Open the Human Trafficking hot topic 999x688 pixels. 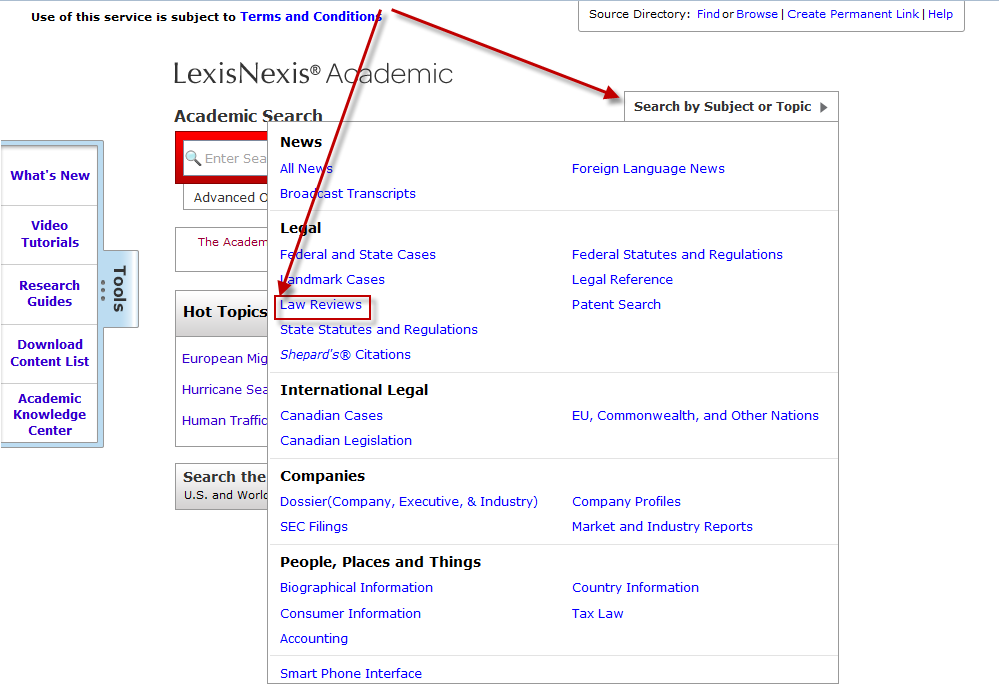(x=224, y=420)
